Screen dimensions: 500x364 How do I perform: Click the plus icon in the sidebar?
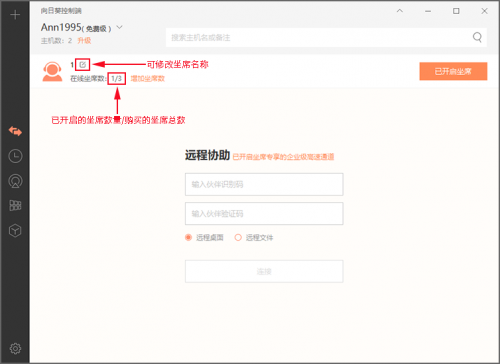pos(15,15)
